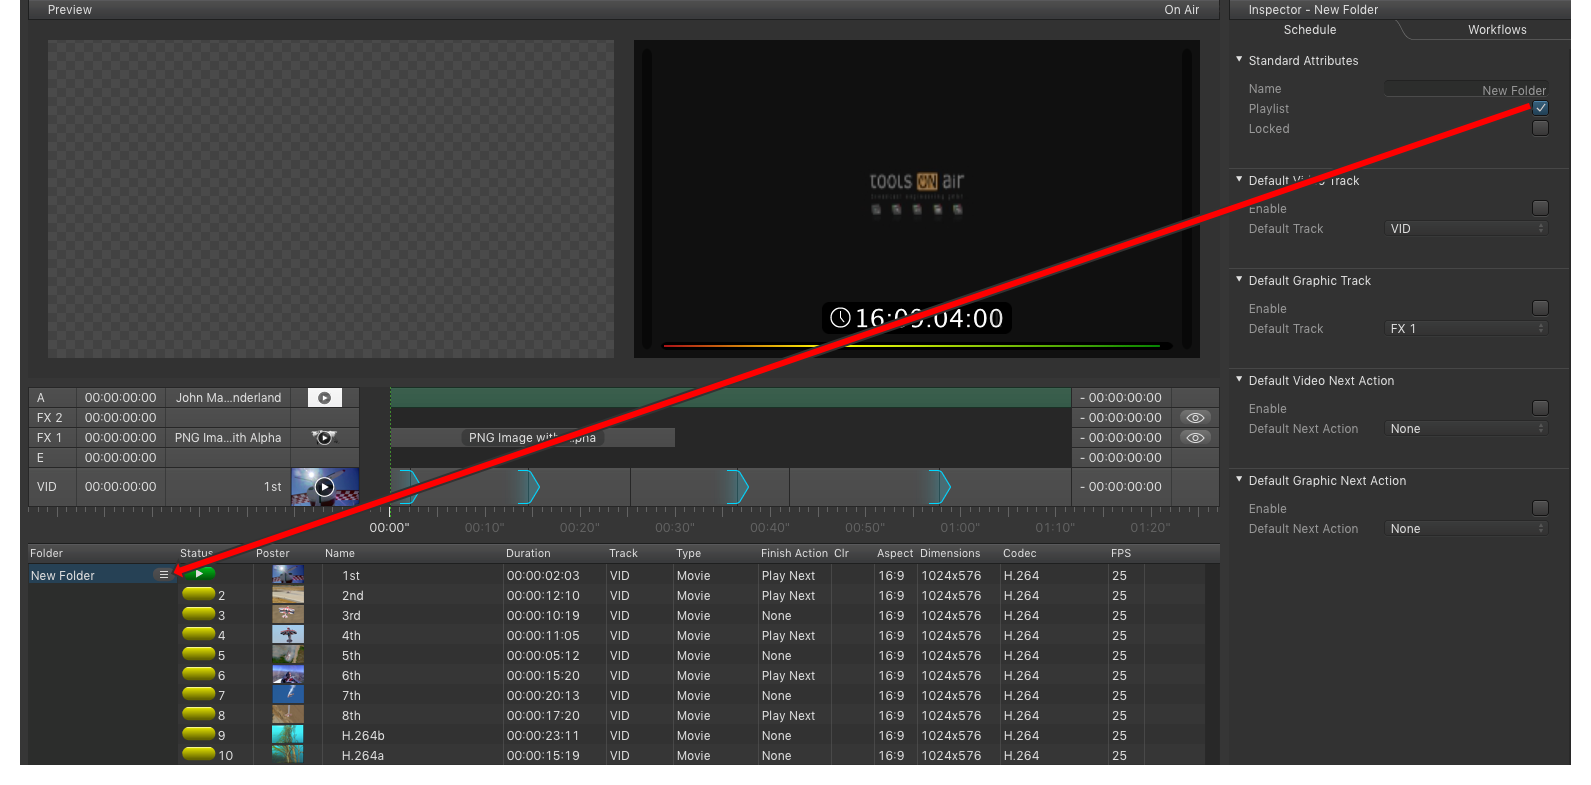Click the play icon in track A row
This screenshot has width=1591, height=785.
pyautogui.click(x=324, y=398)
